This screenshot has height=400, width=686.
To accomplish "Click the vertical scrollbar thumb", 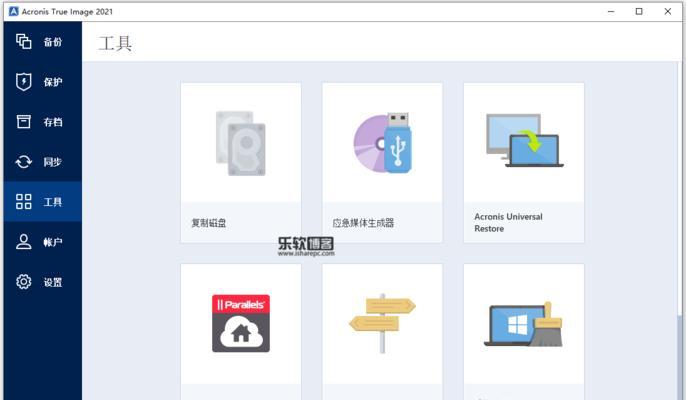I will (x=679, y=357).
